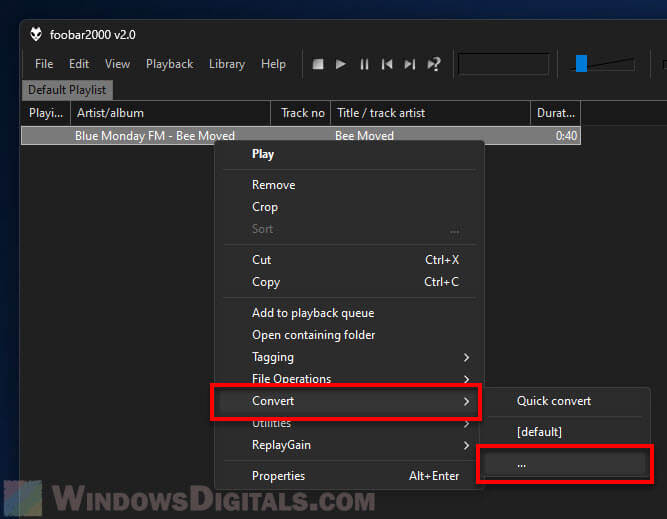Viewport: 667px width, 519px height.
Task: Click the Pause button in toolbar
Action: coord(364,64)
